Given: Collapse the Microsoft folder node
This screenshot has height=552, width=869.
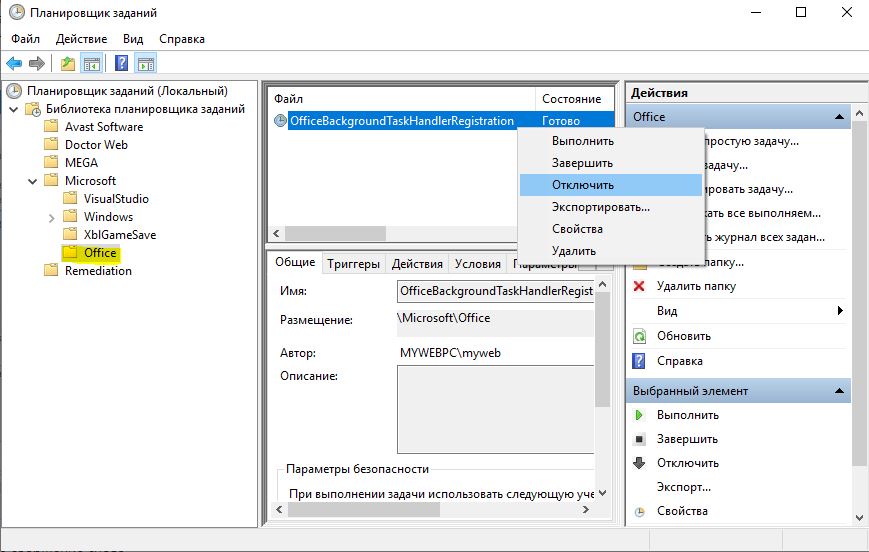Looking at the screenshot, I should pos(33,181).
